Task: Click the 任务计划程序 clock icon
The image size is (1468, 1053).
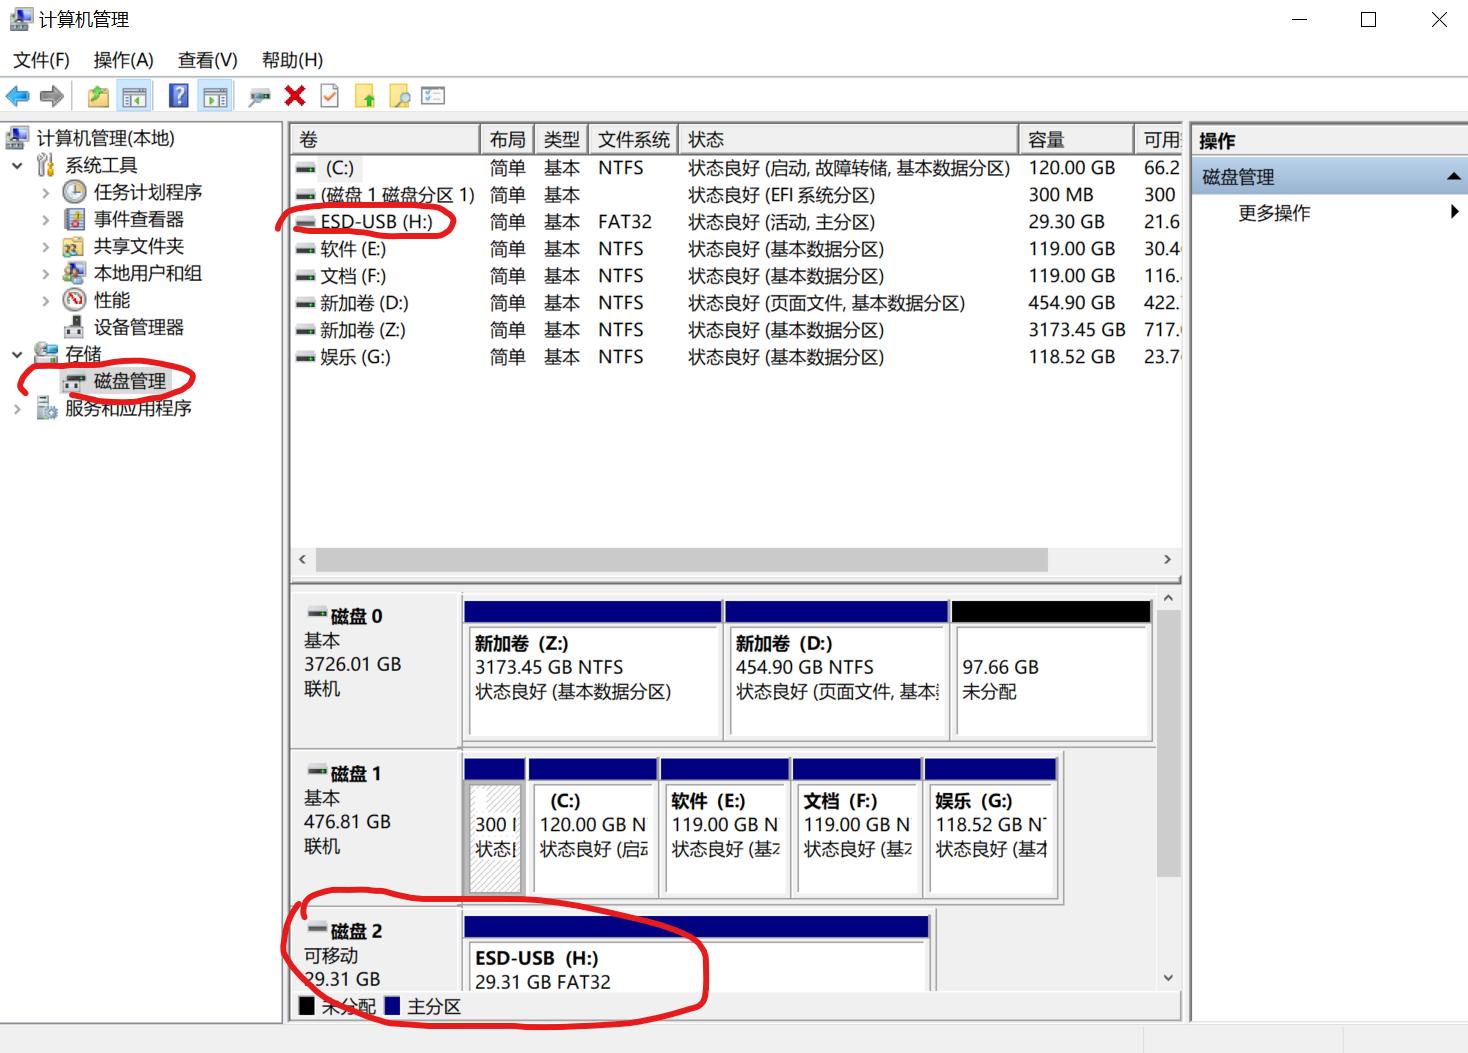Action: tap(74, 192)
